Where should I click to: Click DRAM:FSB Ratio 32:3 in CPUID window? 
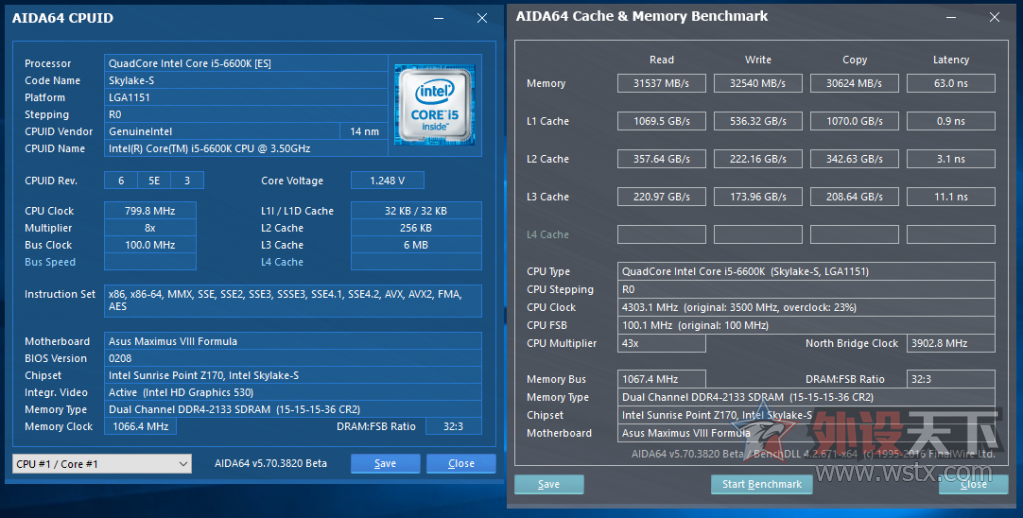pos(453,426)
